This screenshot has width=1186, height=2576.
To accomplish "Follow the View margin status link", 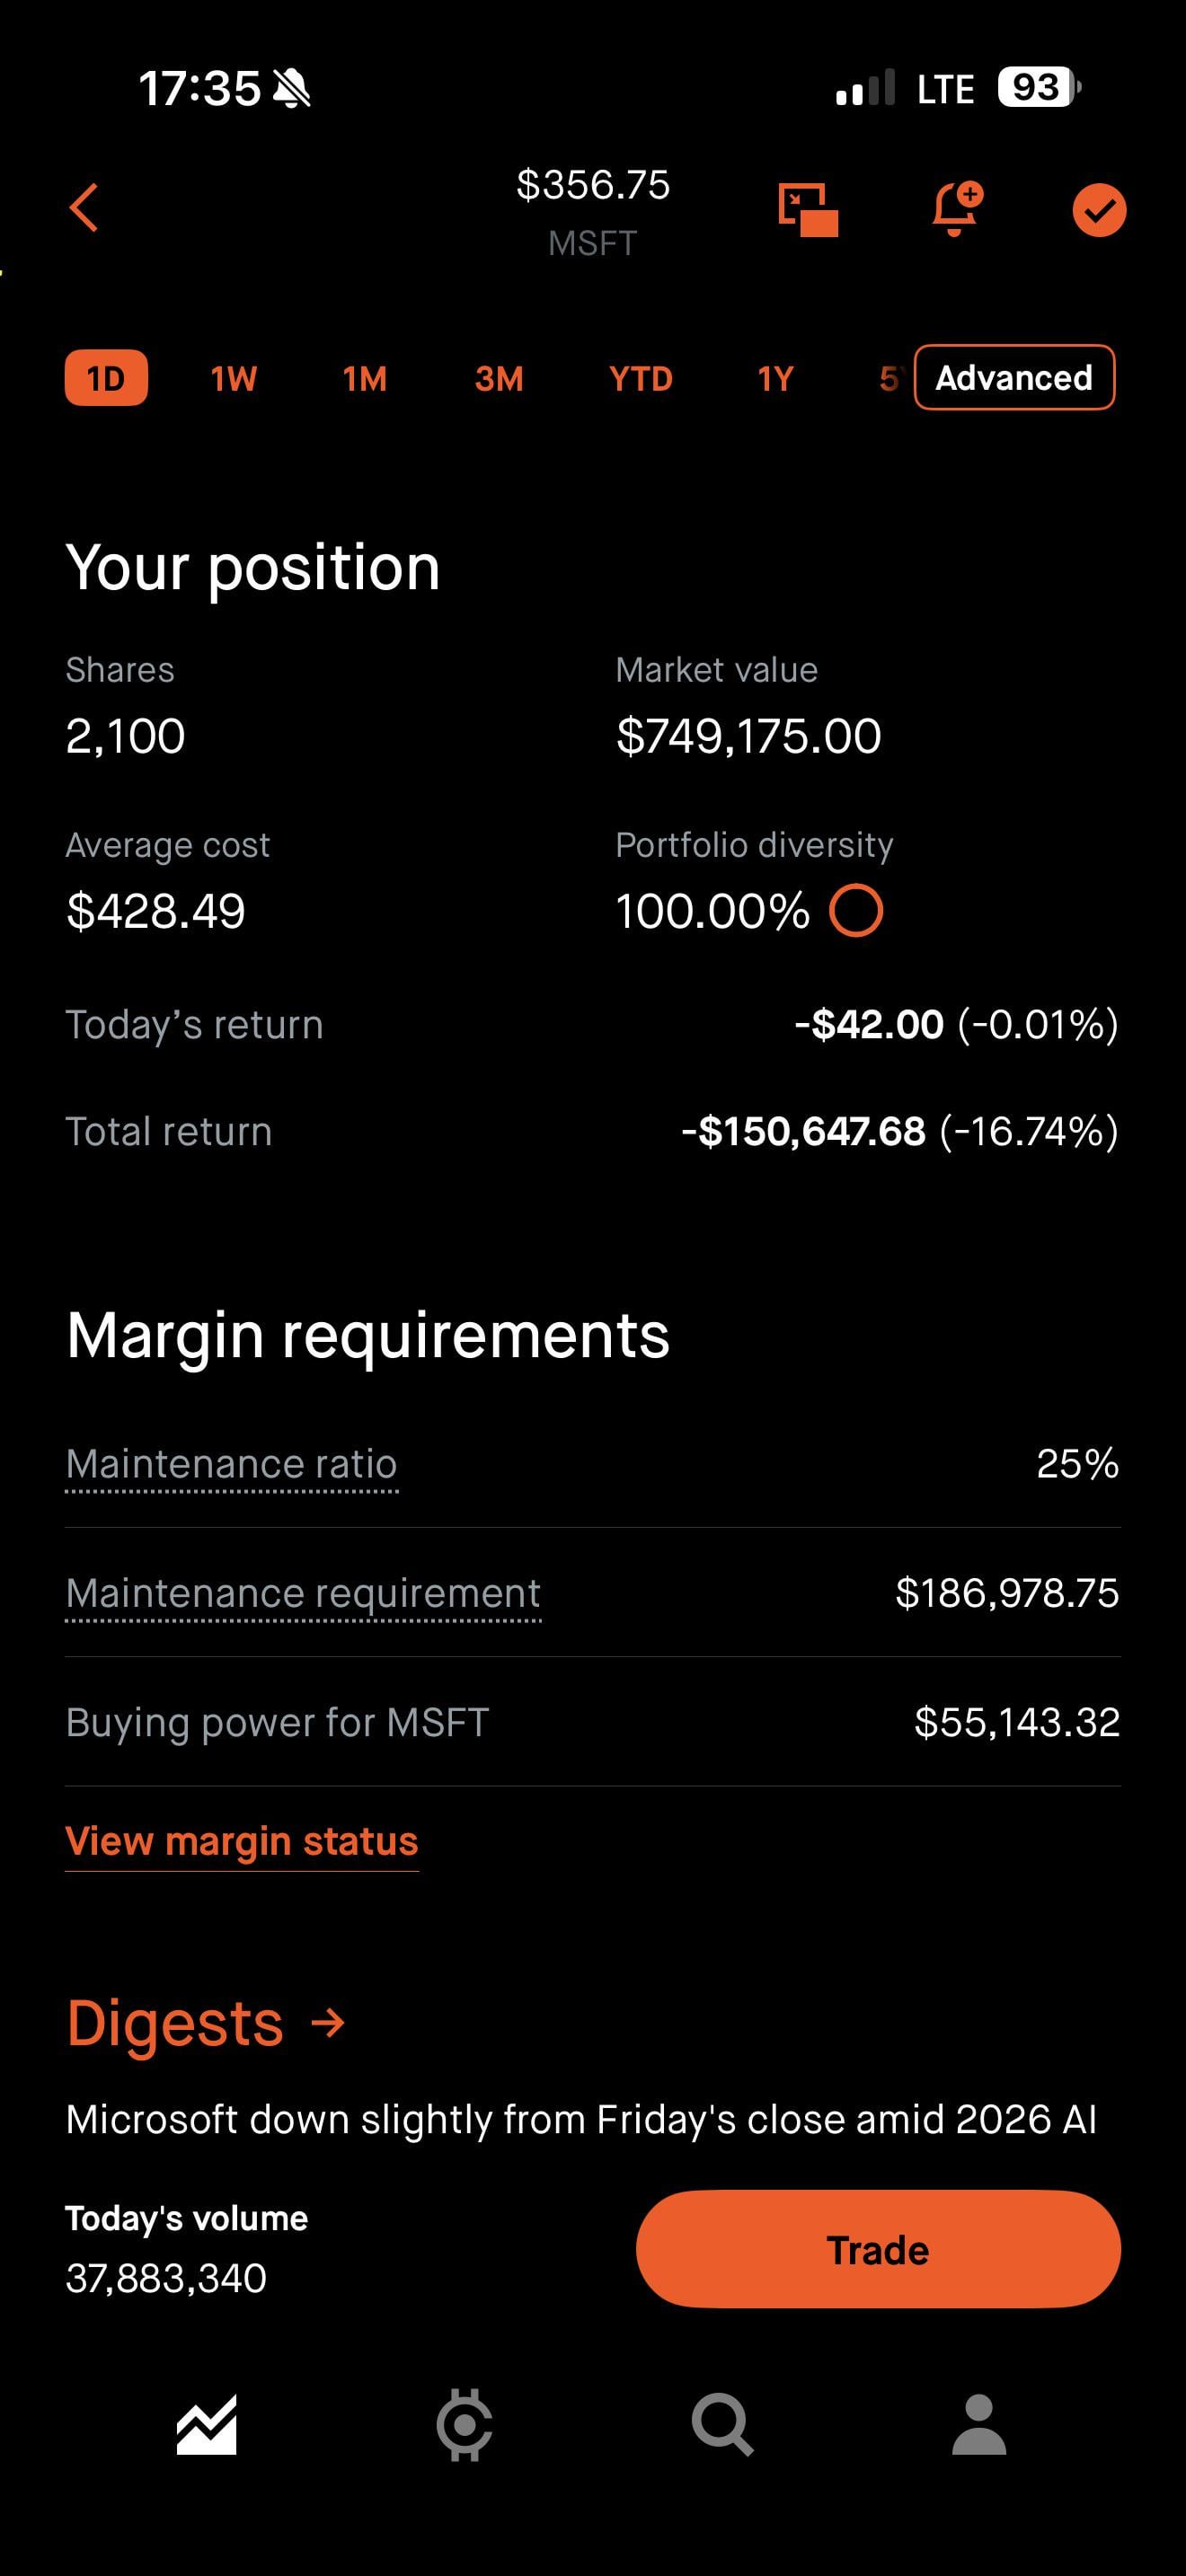I will [241, 1841].
